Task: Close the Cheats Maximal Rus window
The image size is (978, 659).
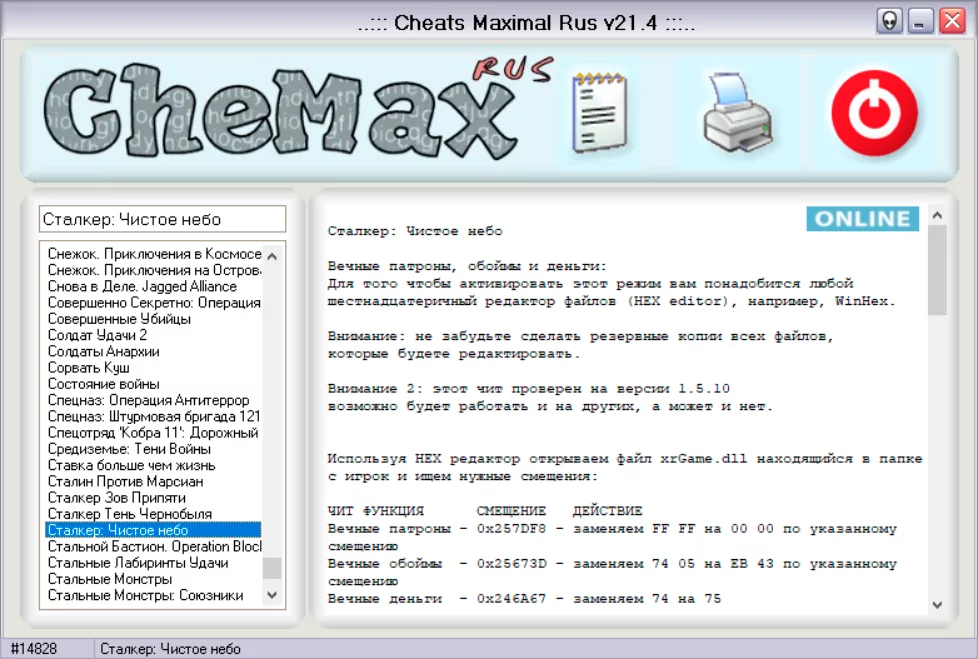Action: click(x=952, y=21)
